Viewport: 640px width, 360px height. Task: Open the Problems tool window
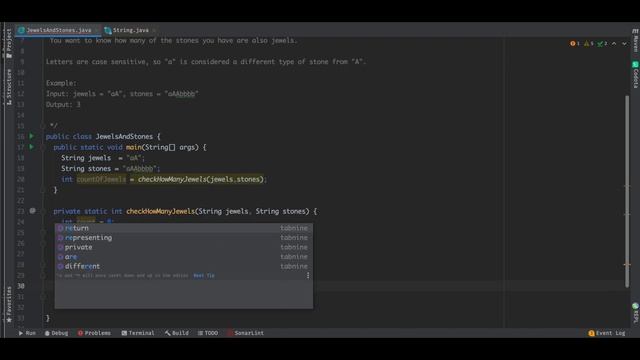[94, 333]
